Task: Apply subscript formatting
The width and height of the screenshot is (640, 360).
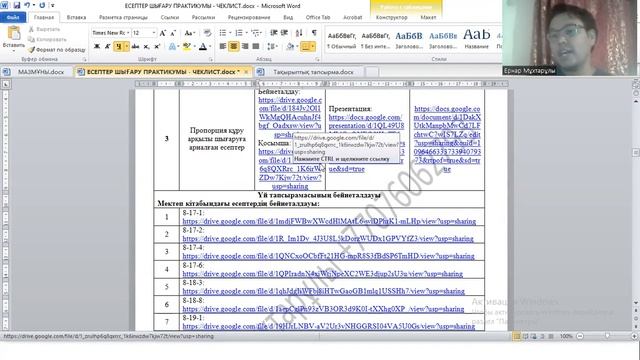Action: click(146, 47)
